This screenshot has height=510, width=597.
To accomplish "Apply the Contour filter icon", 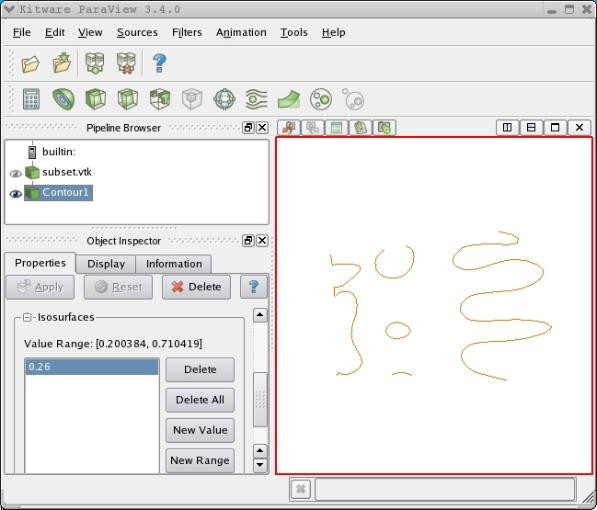I will [x=63, y=99].
